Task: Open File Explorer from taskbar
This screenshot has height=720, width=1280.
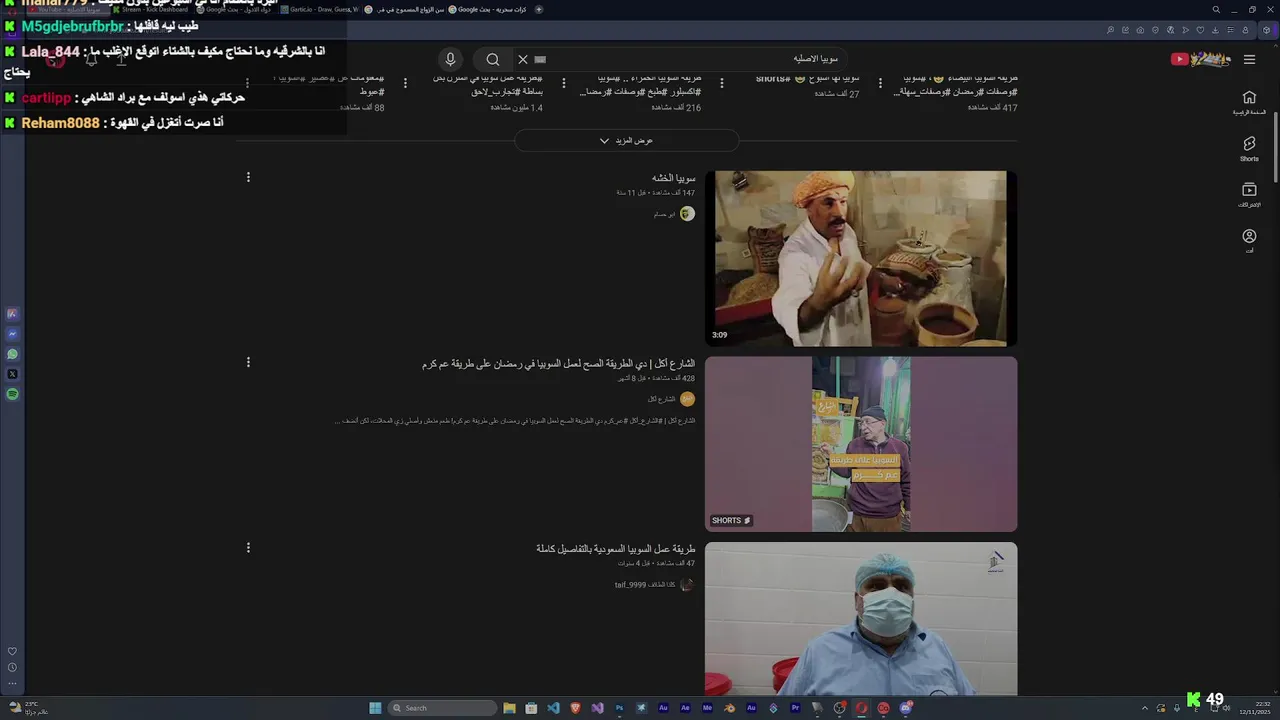Action: pyautogui.click(x=509, y=708)
